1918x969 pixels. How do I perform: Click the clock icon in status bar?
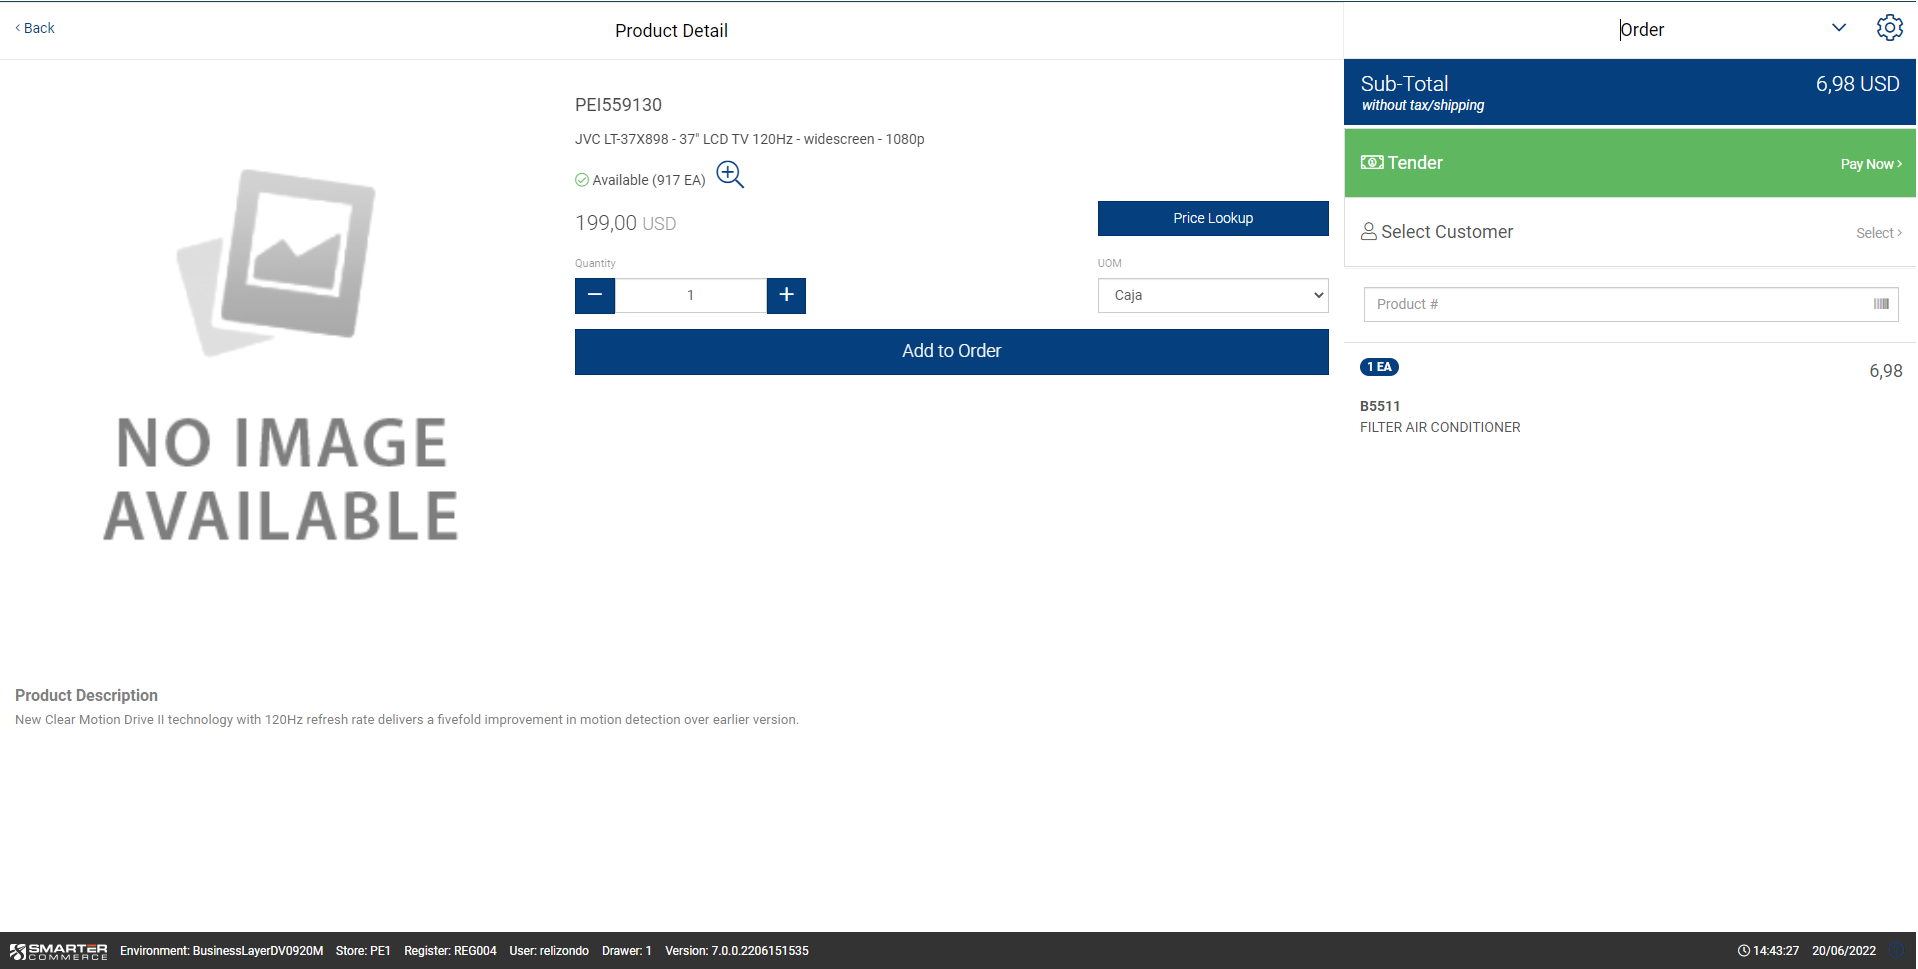click(x=1743, y=951)
